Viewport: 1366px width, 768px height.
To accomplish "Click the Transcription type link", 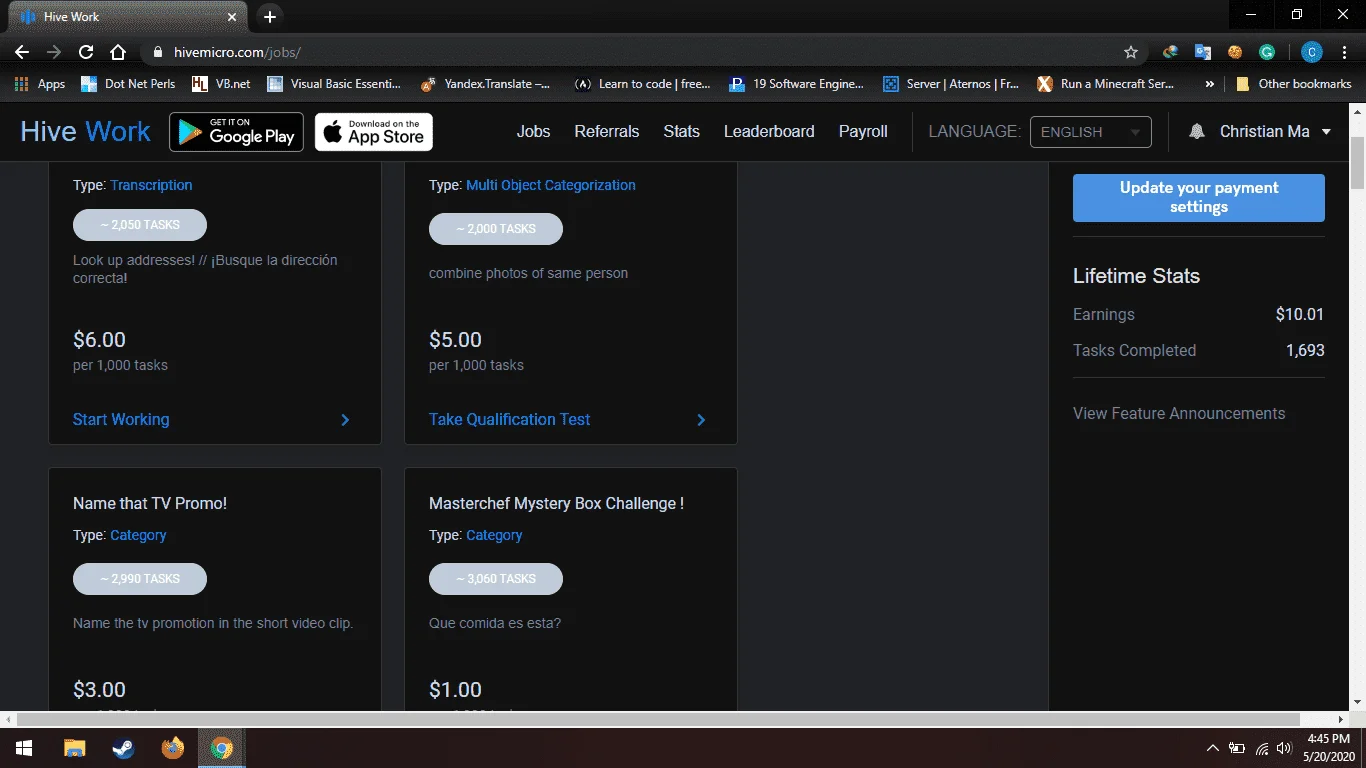I will point(151,185).
